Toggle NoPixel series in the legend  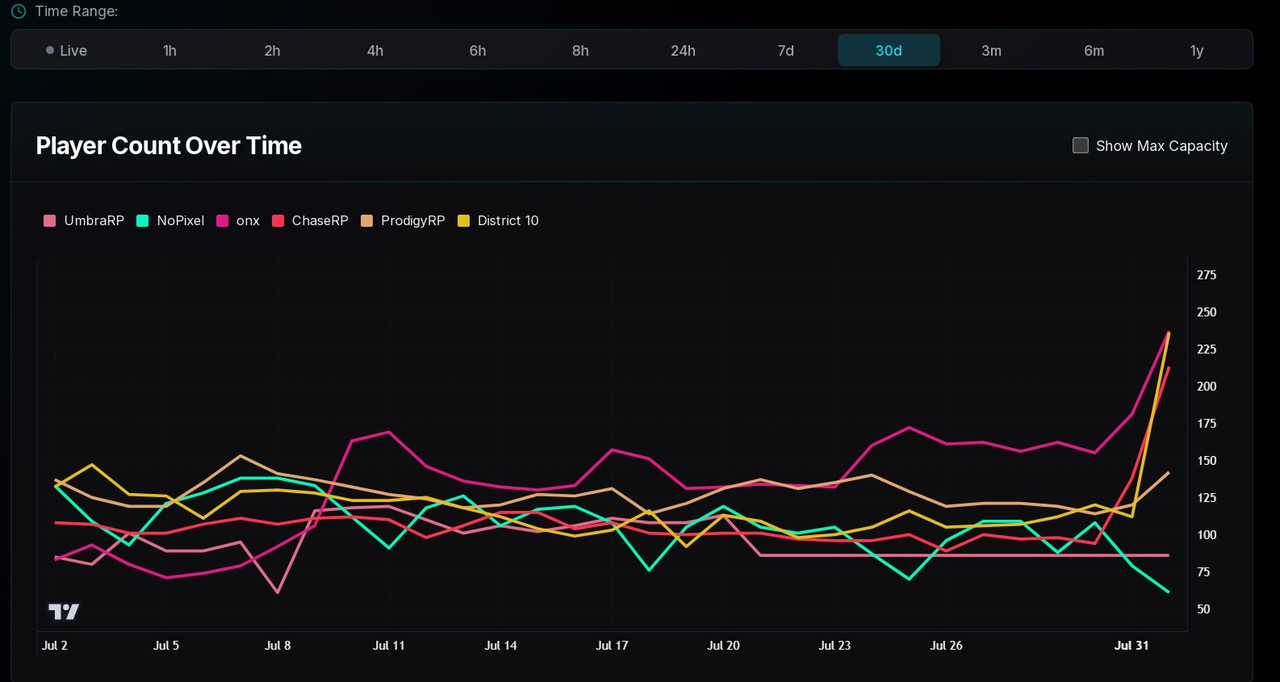[x=170, y=220]
